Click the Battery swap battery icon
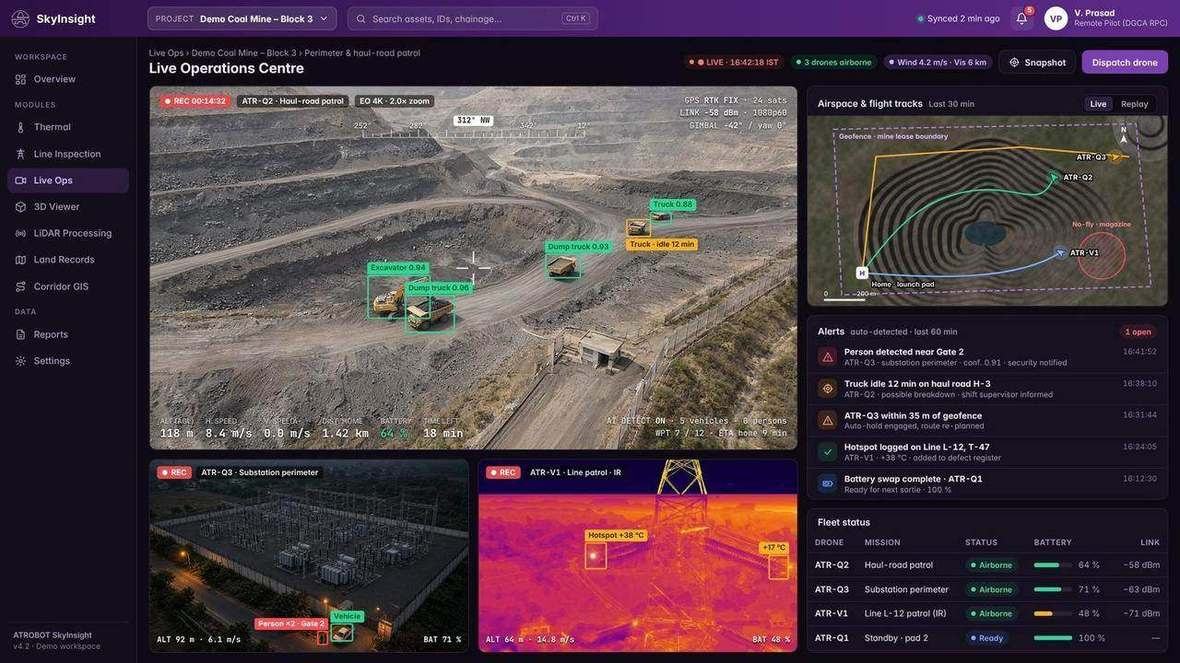The image size is (1180, 663). pyautogui.click(x=828, y=484)
